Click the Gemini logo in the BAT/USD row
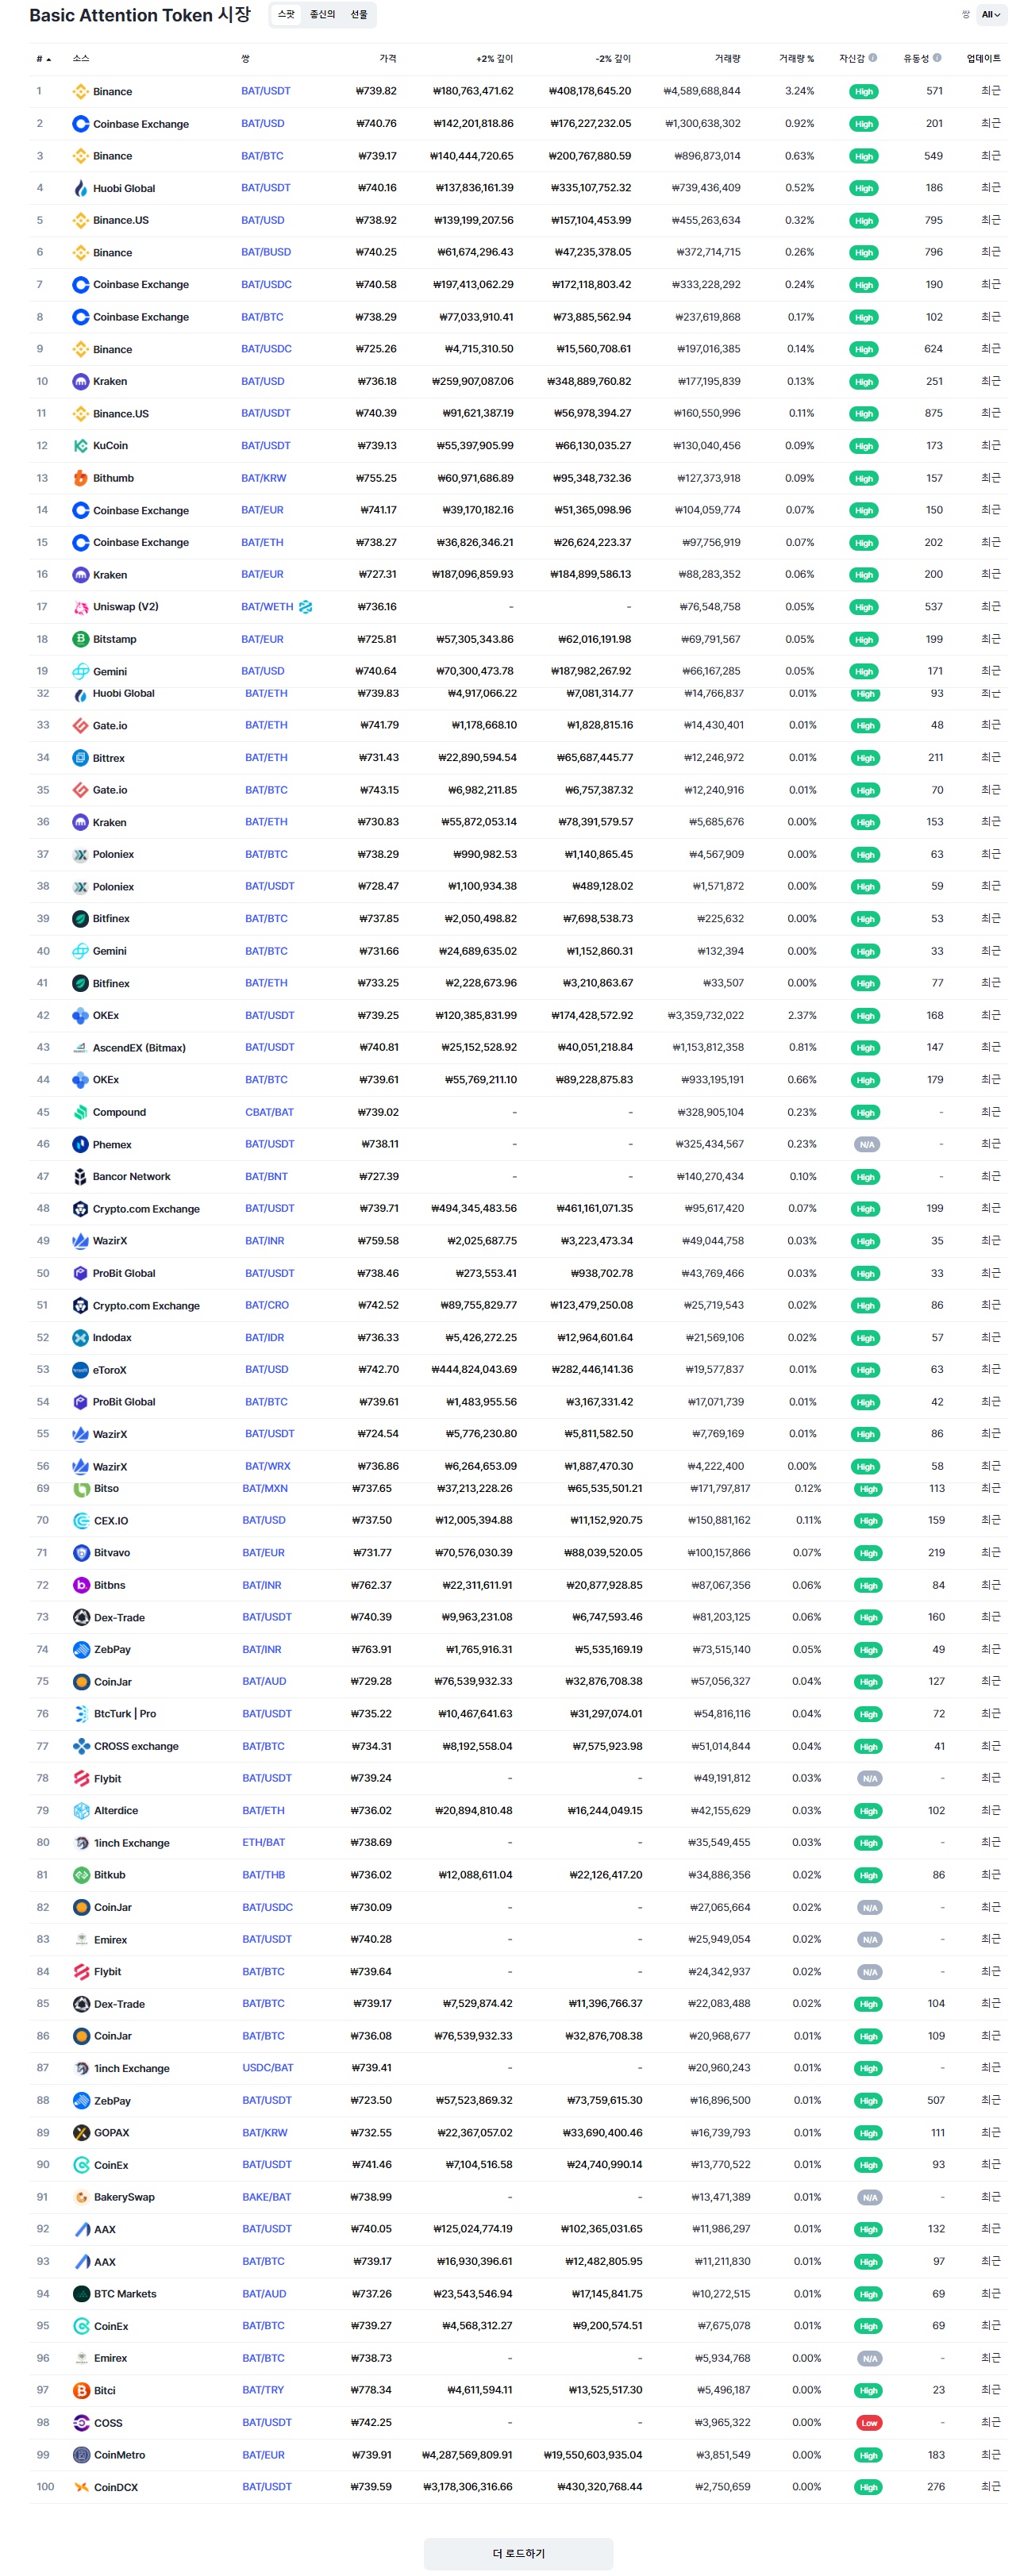Screen dimensions: 1020x2576 click(x=80, y=671)
